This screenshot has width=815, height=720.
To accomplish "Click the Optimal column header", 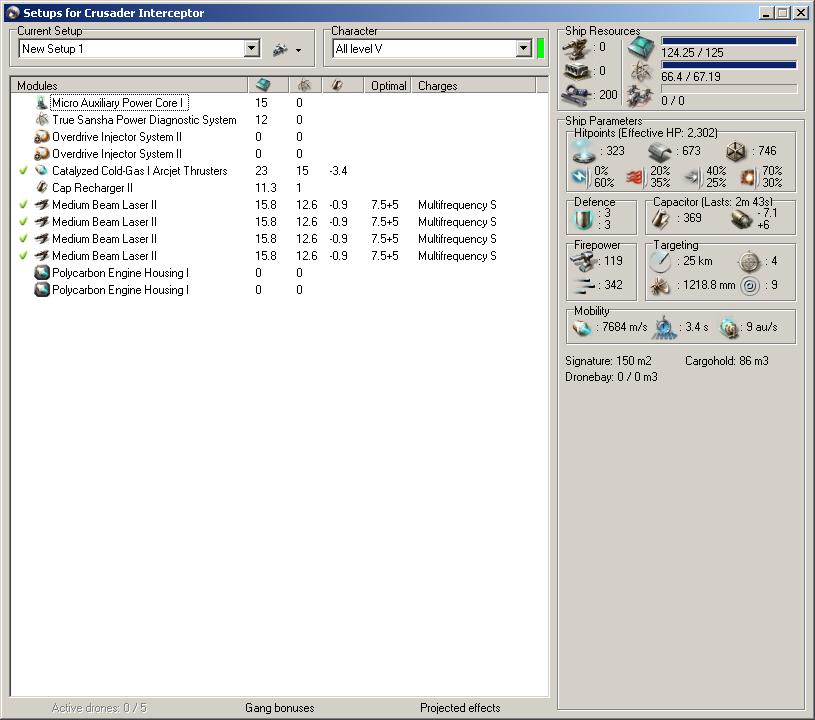I will (388, 86).
